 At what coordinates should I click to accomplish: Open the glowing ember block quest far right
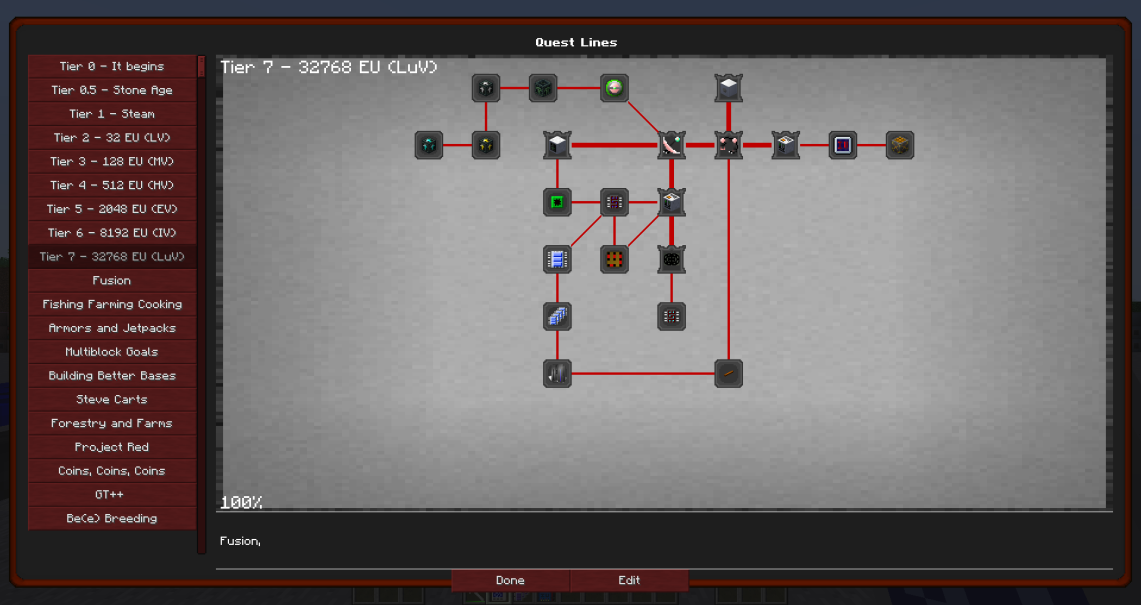(898, 145)
